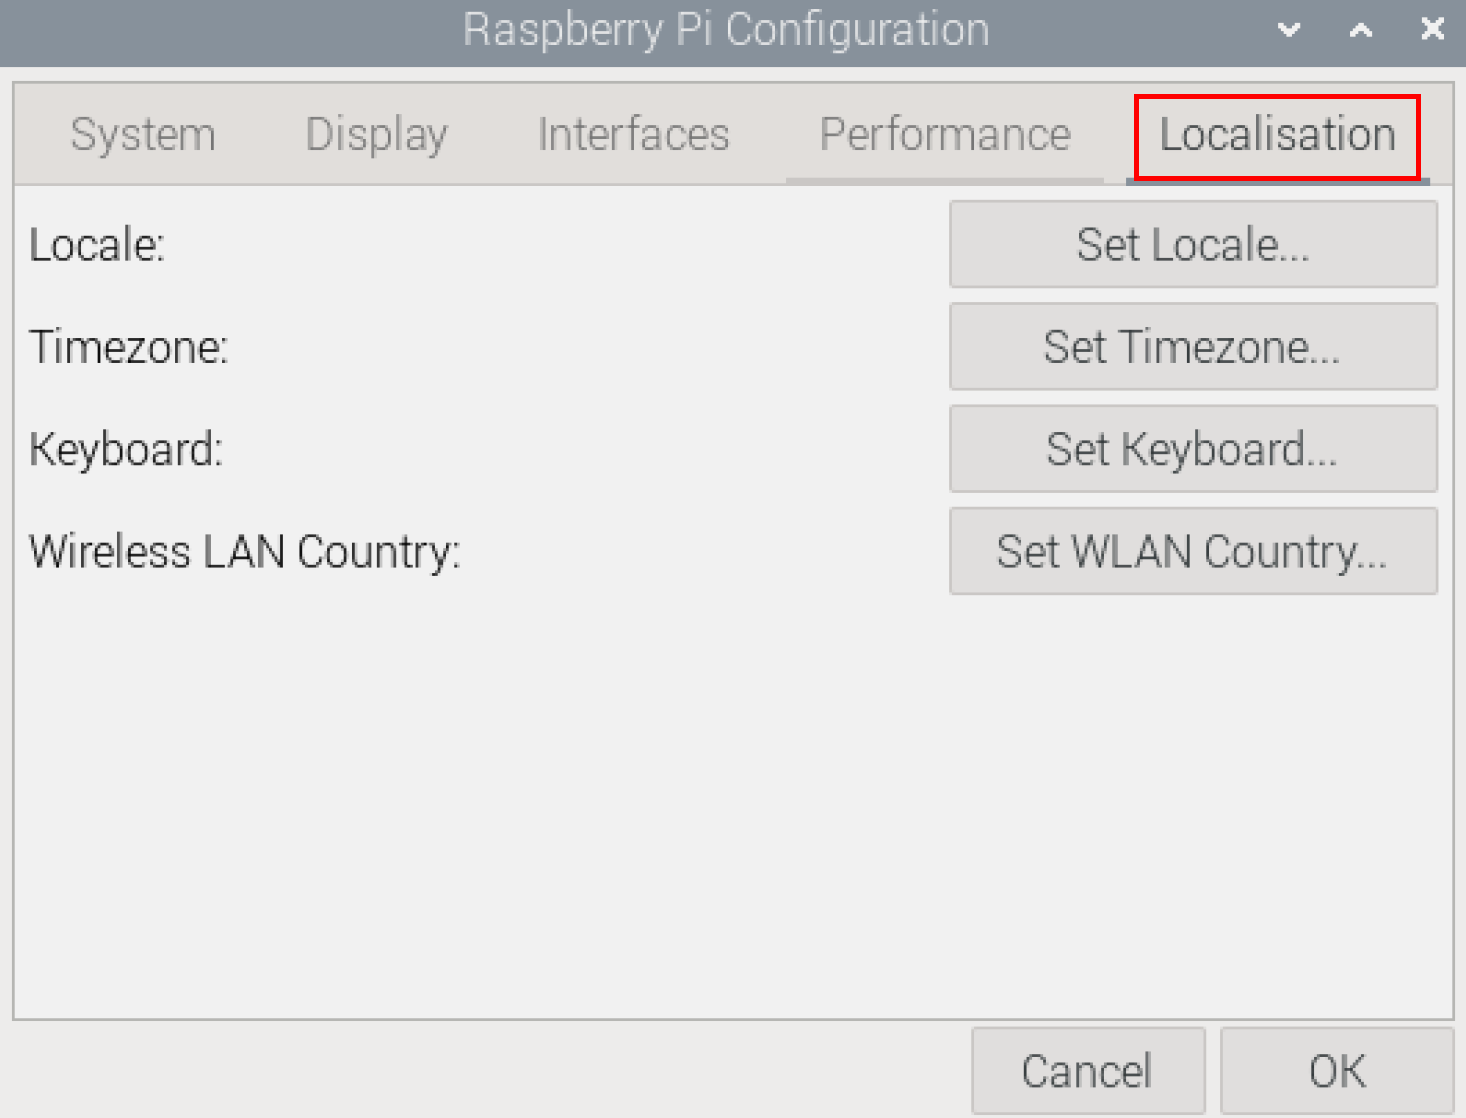Screen dimensions: 1466x1118
Task: Minimize window using down-chevron icon
Action: [x=1289, y=30]
